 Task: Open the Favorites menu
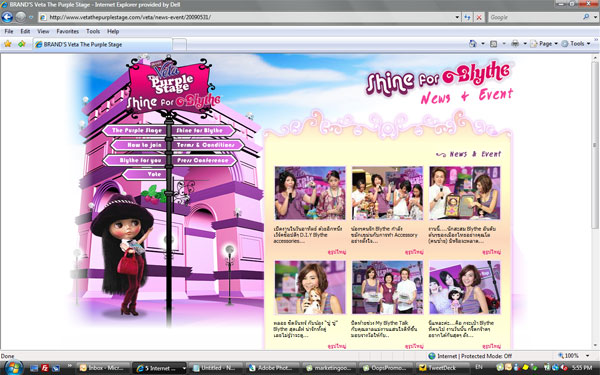click(67, 31)
